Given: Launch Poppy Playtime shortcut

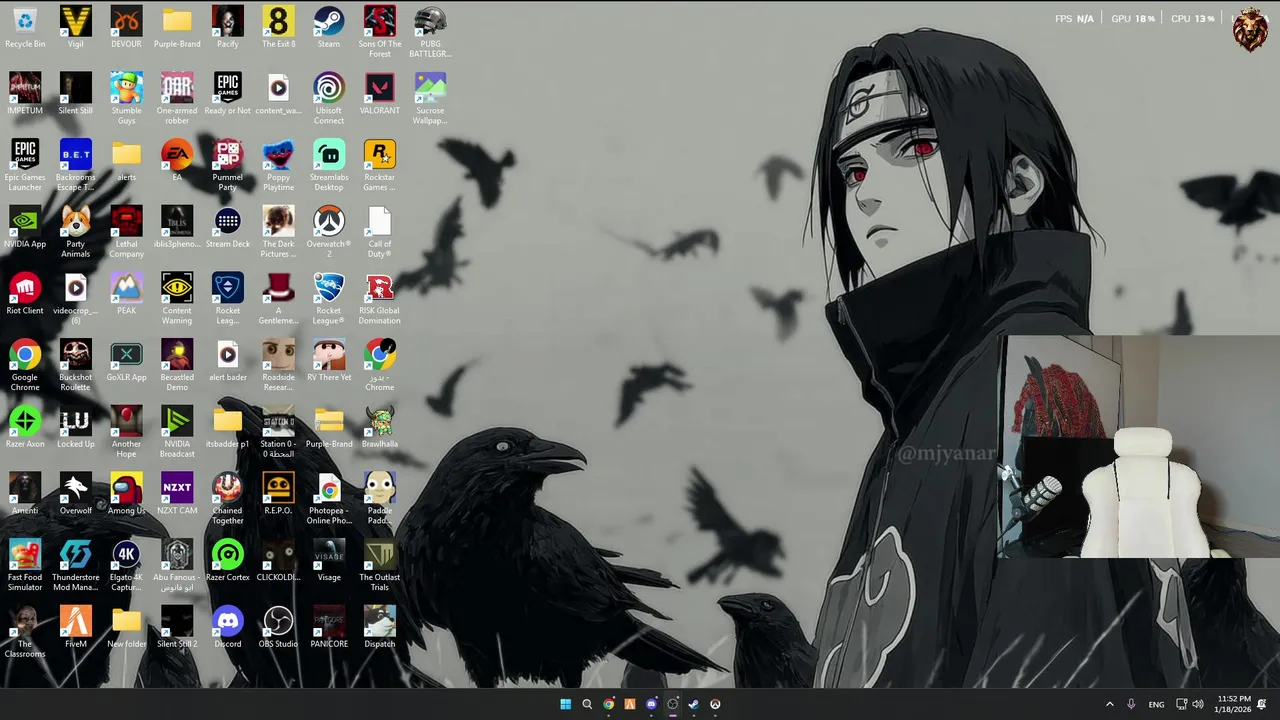Looking at the screenshot, I should (278, 166).
